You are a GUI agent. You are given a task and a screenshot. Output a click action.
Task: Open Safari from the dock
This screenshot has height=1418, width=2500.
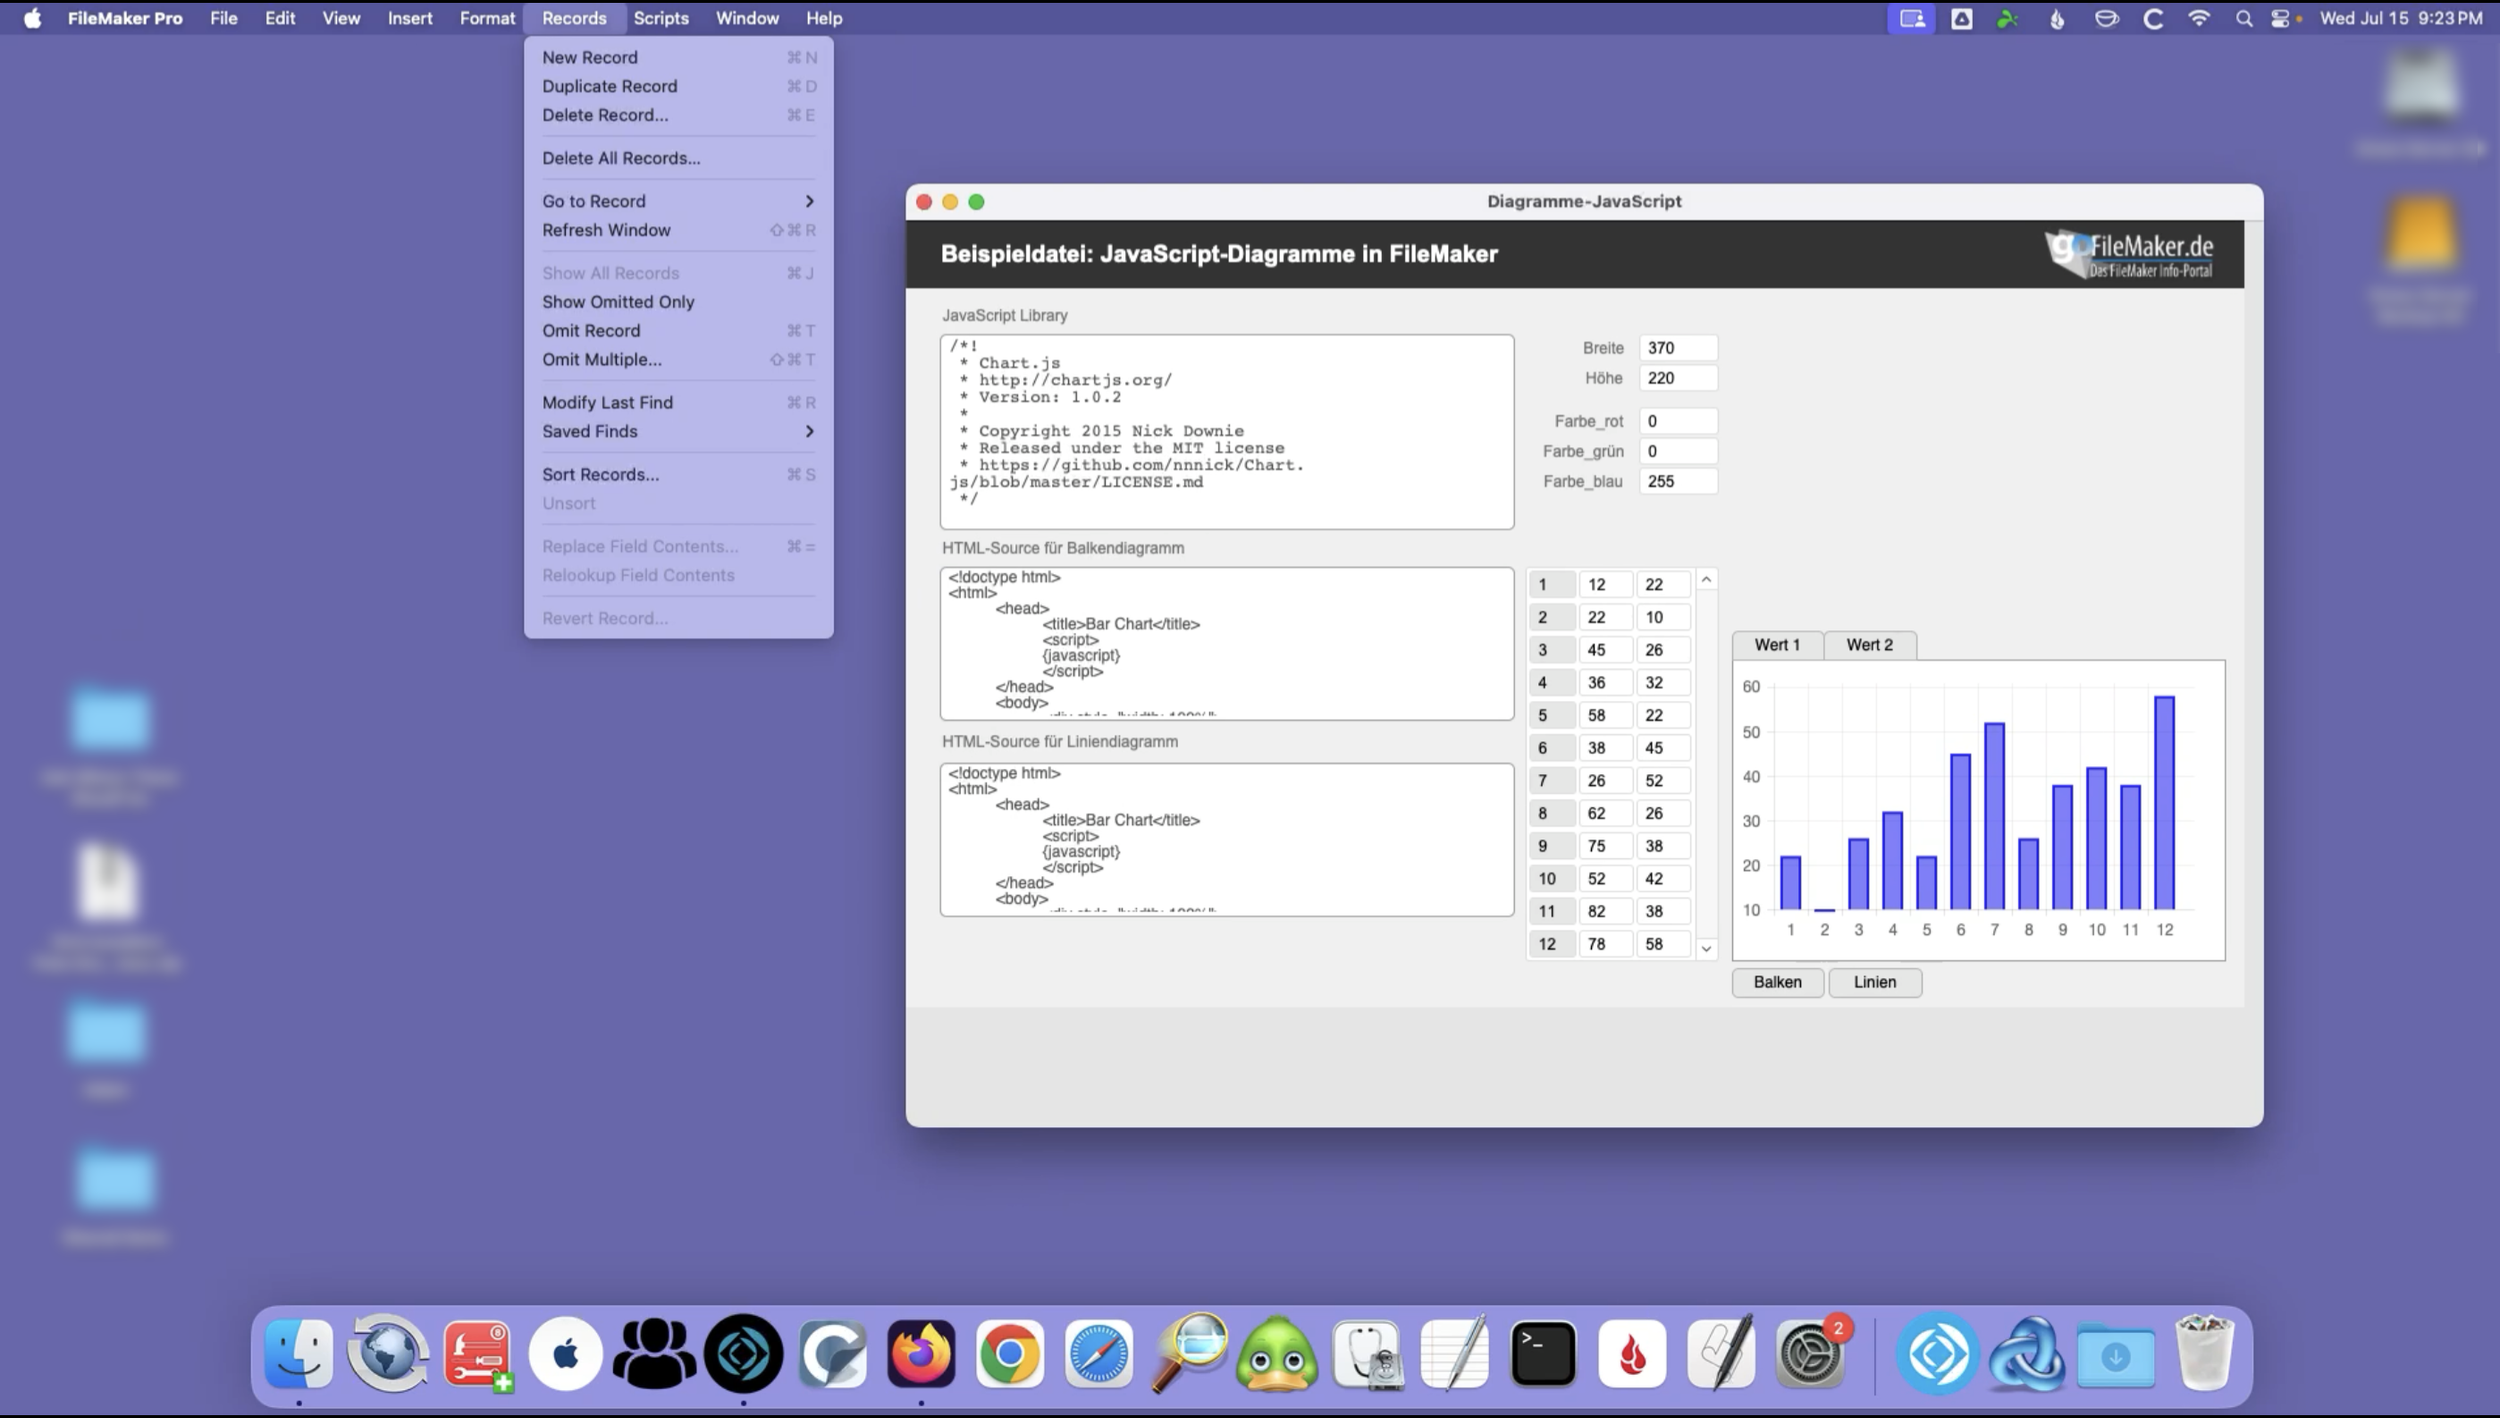tap(1099, 1354)
